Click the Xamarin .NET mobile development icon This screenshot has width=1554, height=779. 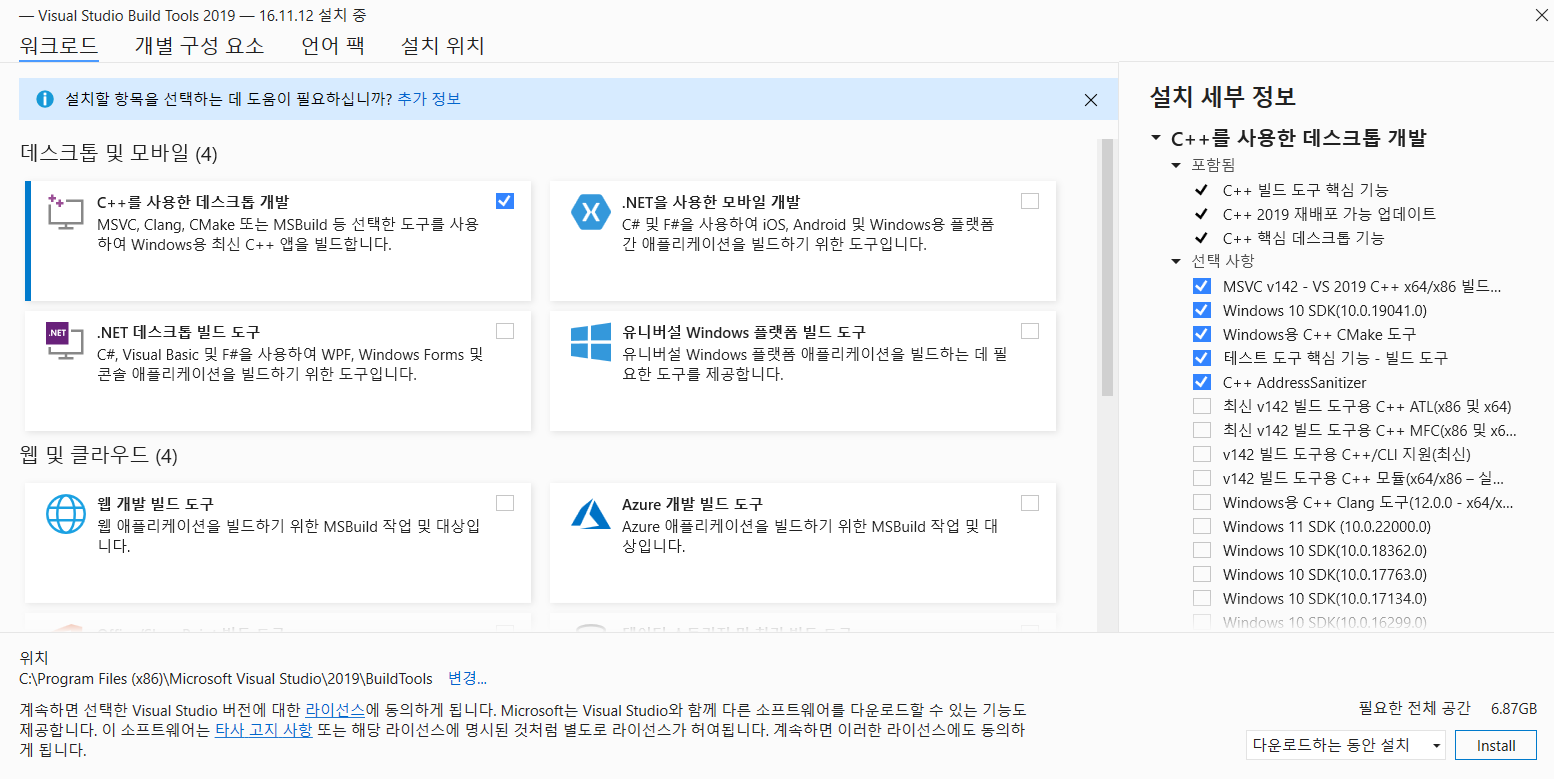(x=590, y=212)
